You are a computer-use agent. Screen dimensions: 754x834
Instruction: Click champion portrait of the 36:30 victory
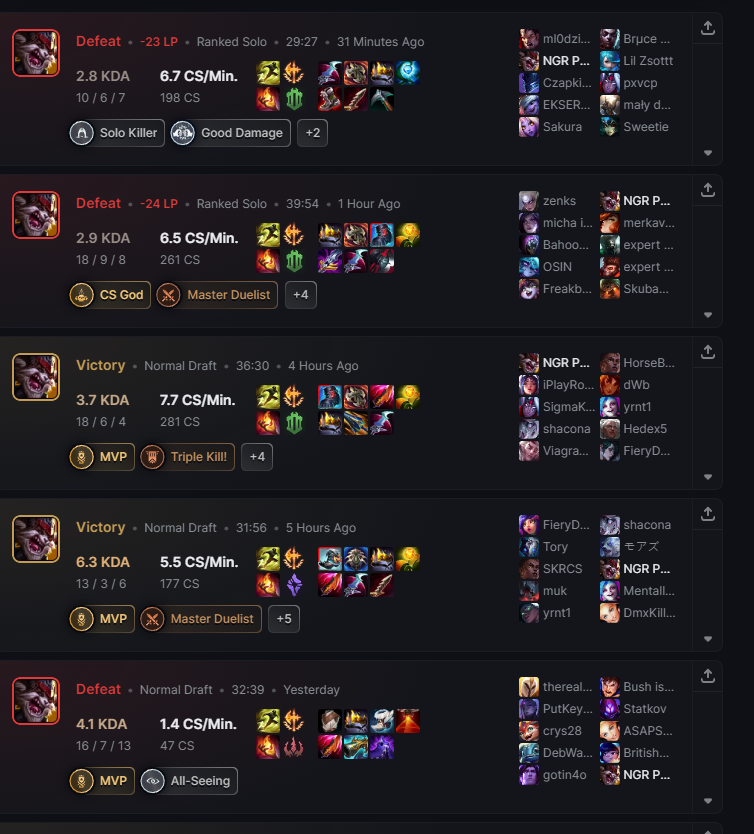[x=36, y=377]
